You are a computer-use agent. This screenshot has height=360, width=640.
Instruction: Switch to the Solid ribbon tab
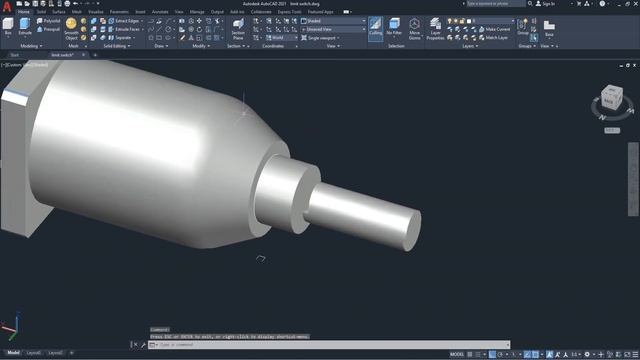coord(41,12)
